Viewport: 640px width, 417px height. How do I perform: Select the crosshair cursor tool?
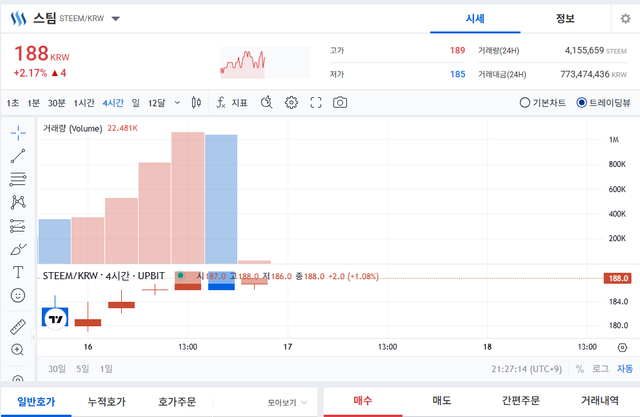click(x=18, y=133)
